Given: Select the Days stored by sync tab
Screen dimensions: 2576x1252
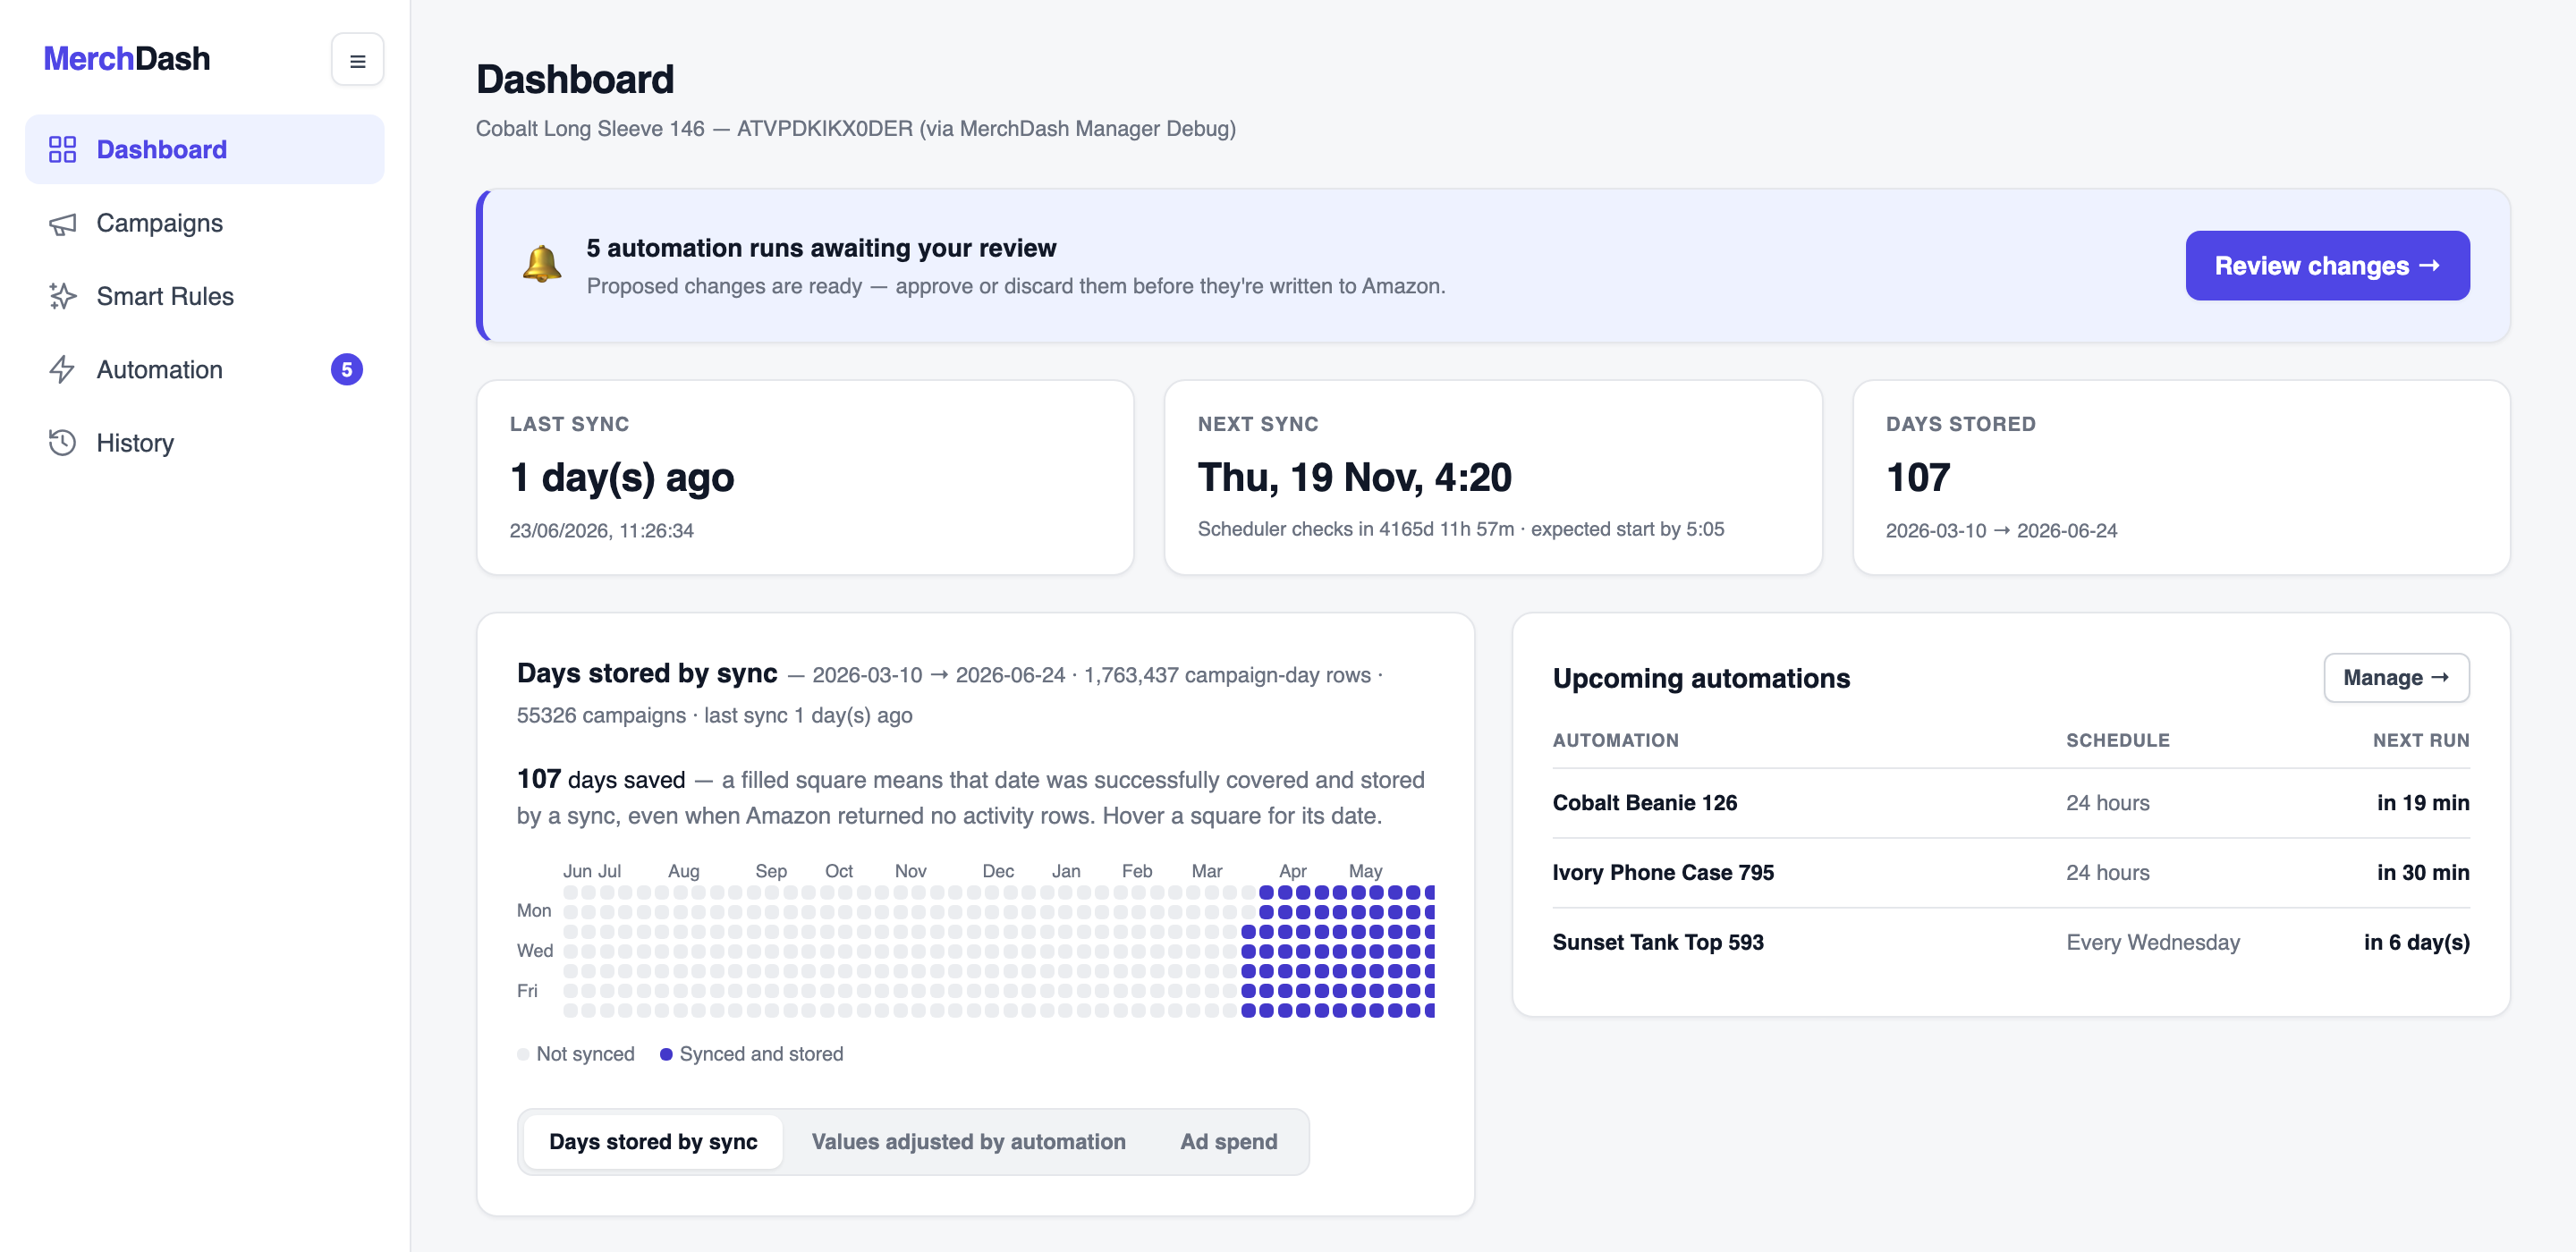Looking at the screenshot, I should (x=653, y=1142).
